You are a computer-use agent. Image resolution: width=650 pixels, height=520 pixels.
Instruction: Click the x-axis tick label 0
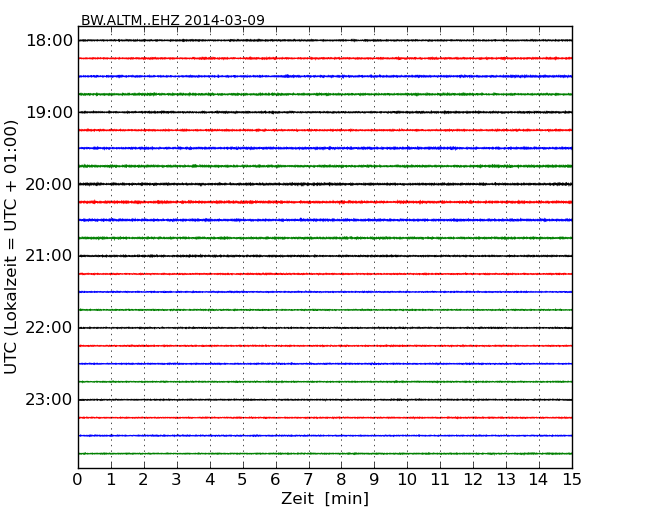(78, 479)
